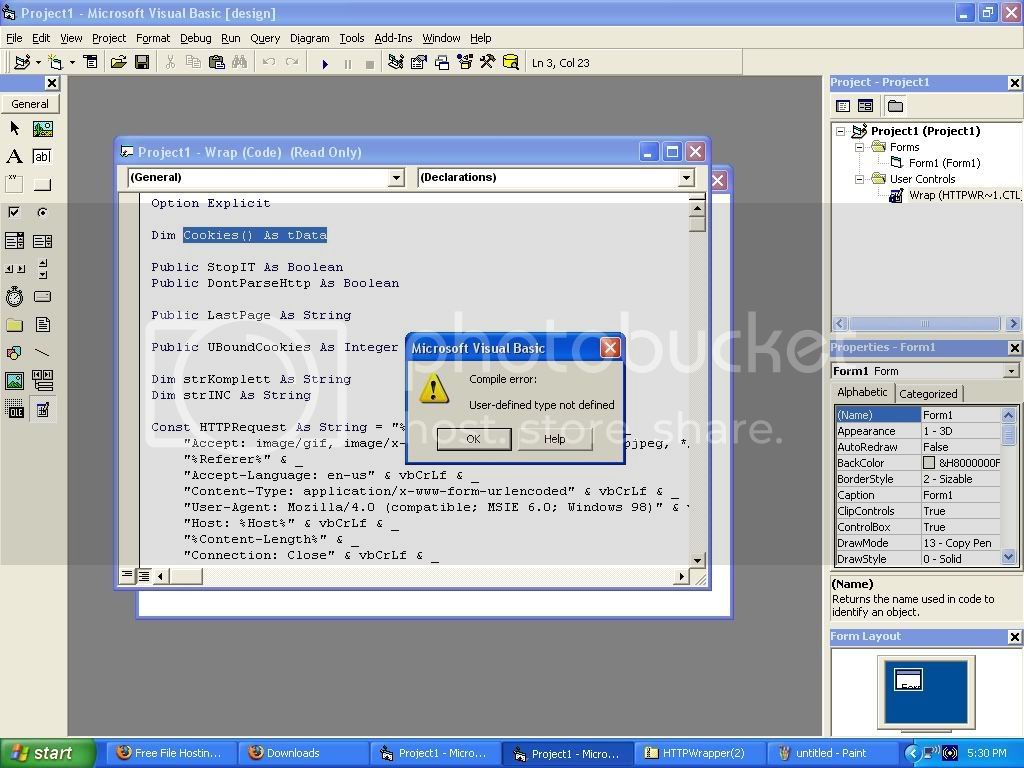The width and height of the screenshot is (1024, 768).
Task: Select the OptionButton control in toolbox
Action: [42, 213]
